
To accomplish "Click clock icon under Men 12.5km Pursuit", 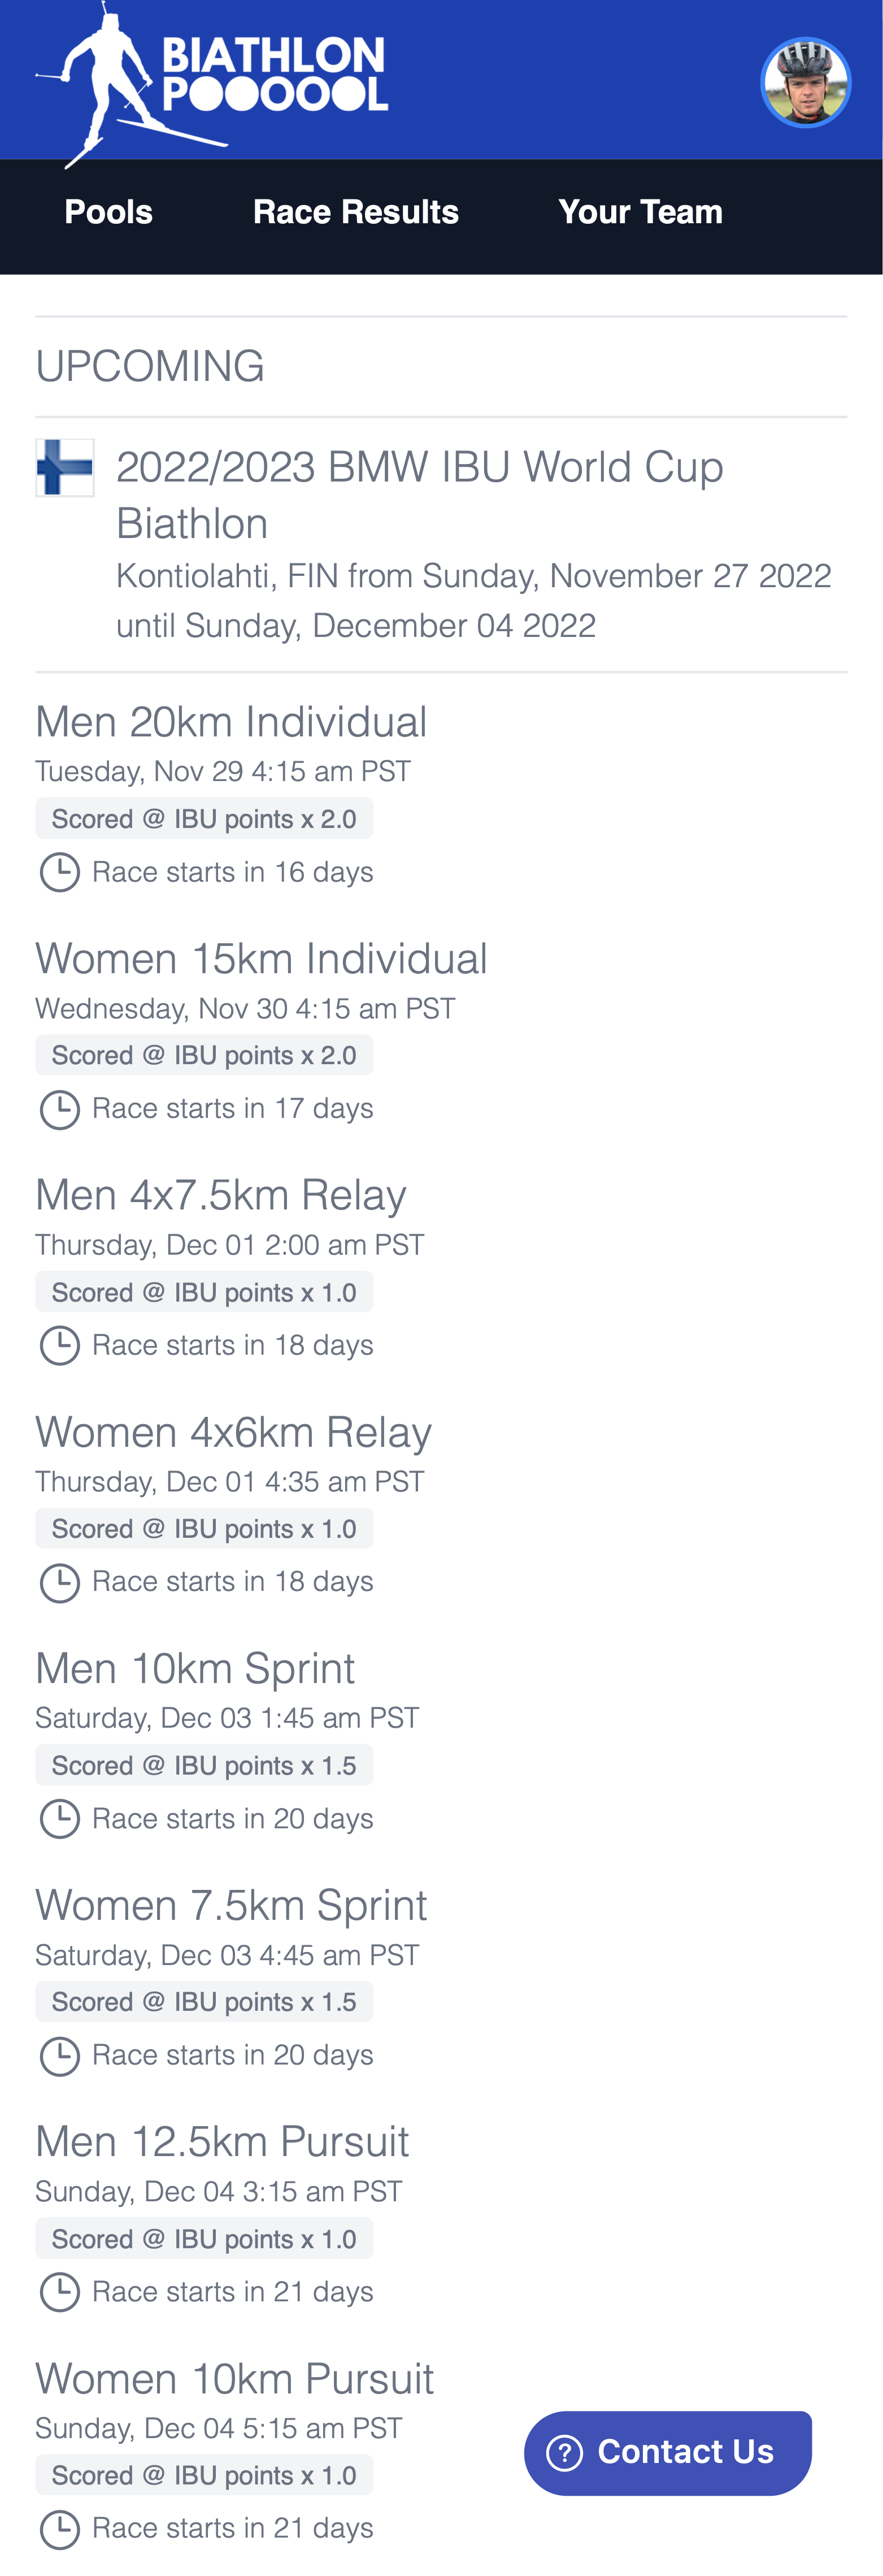I will (60, 2292).
